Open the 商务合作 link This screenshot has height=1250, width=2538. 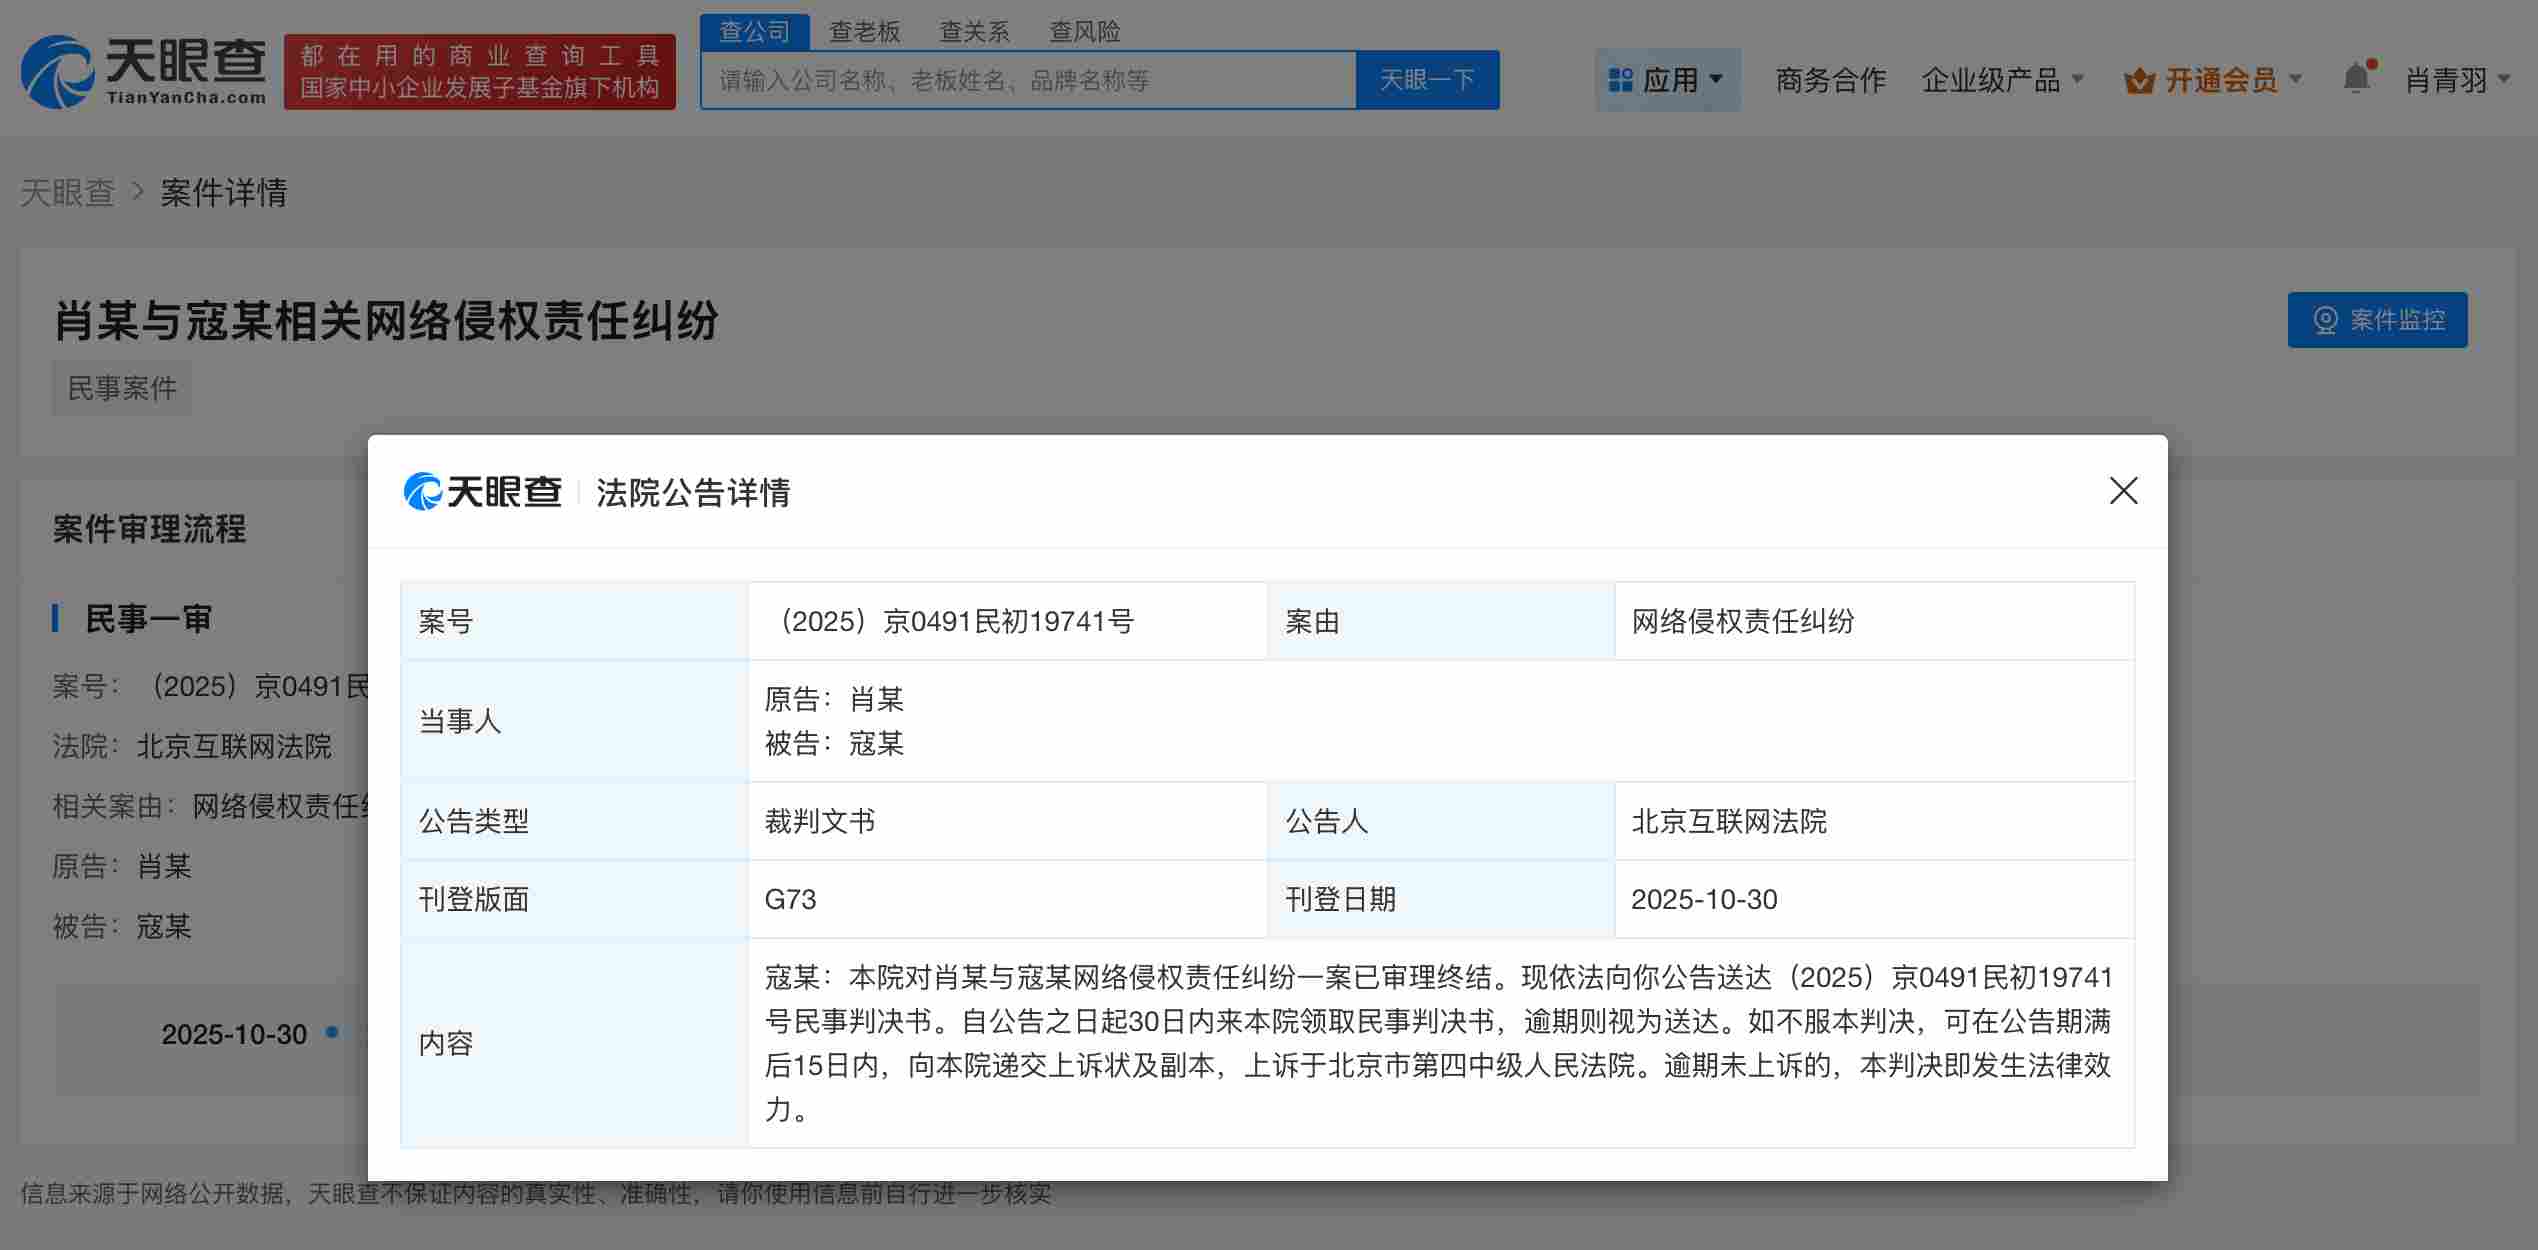[x=1829, y=79]
